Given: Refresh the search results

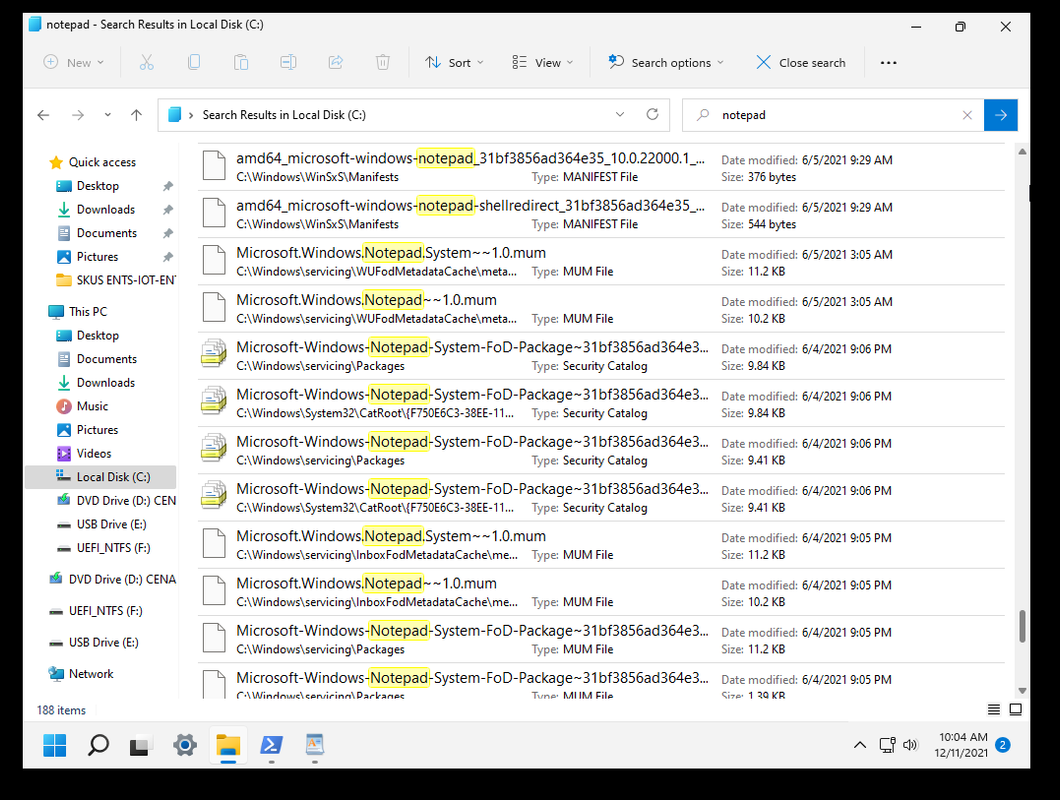Looking at the screenshot, I should pos(652,114).
